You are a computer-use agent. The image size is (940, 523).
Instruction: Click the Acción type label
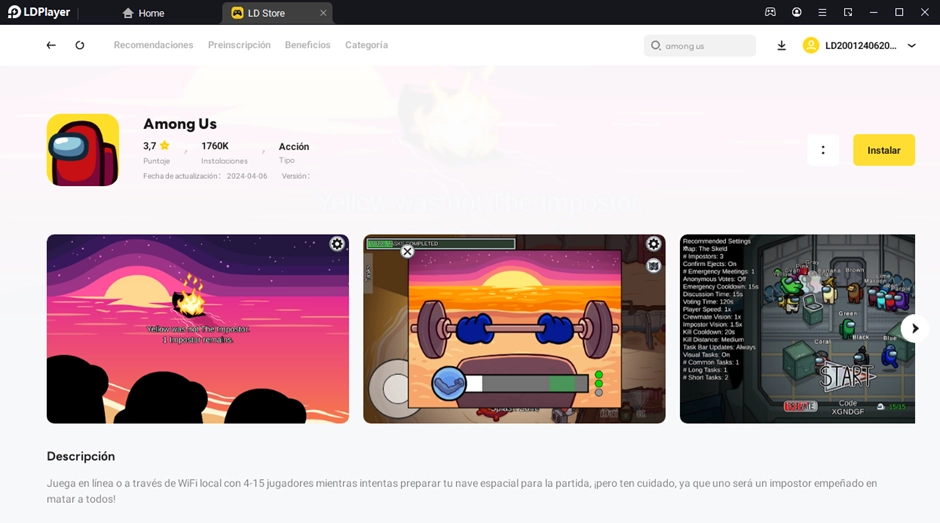pos(294,146)
